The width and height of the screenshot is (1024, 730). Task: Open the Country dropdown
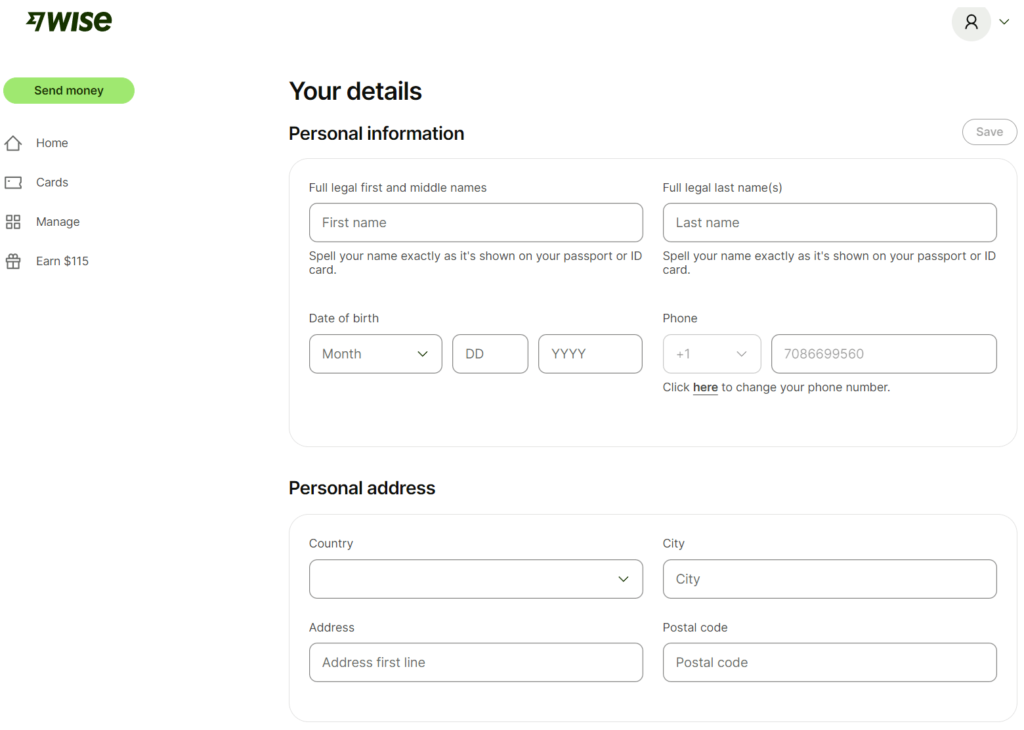[475, 578]
